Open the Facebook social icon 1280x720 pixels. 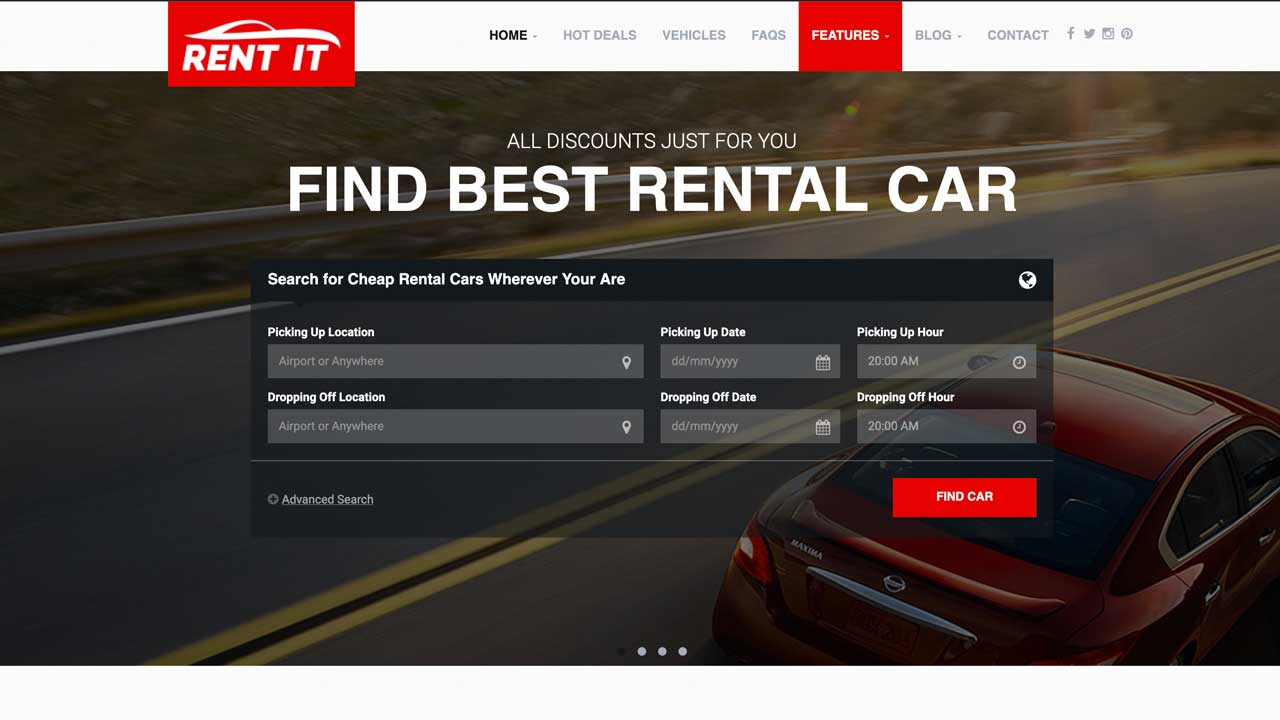[x=1070, y=34]
